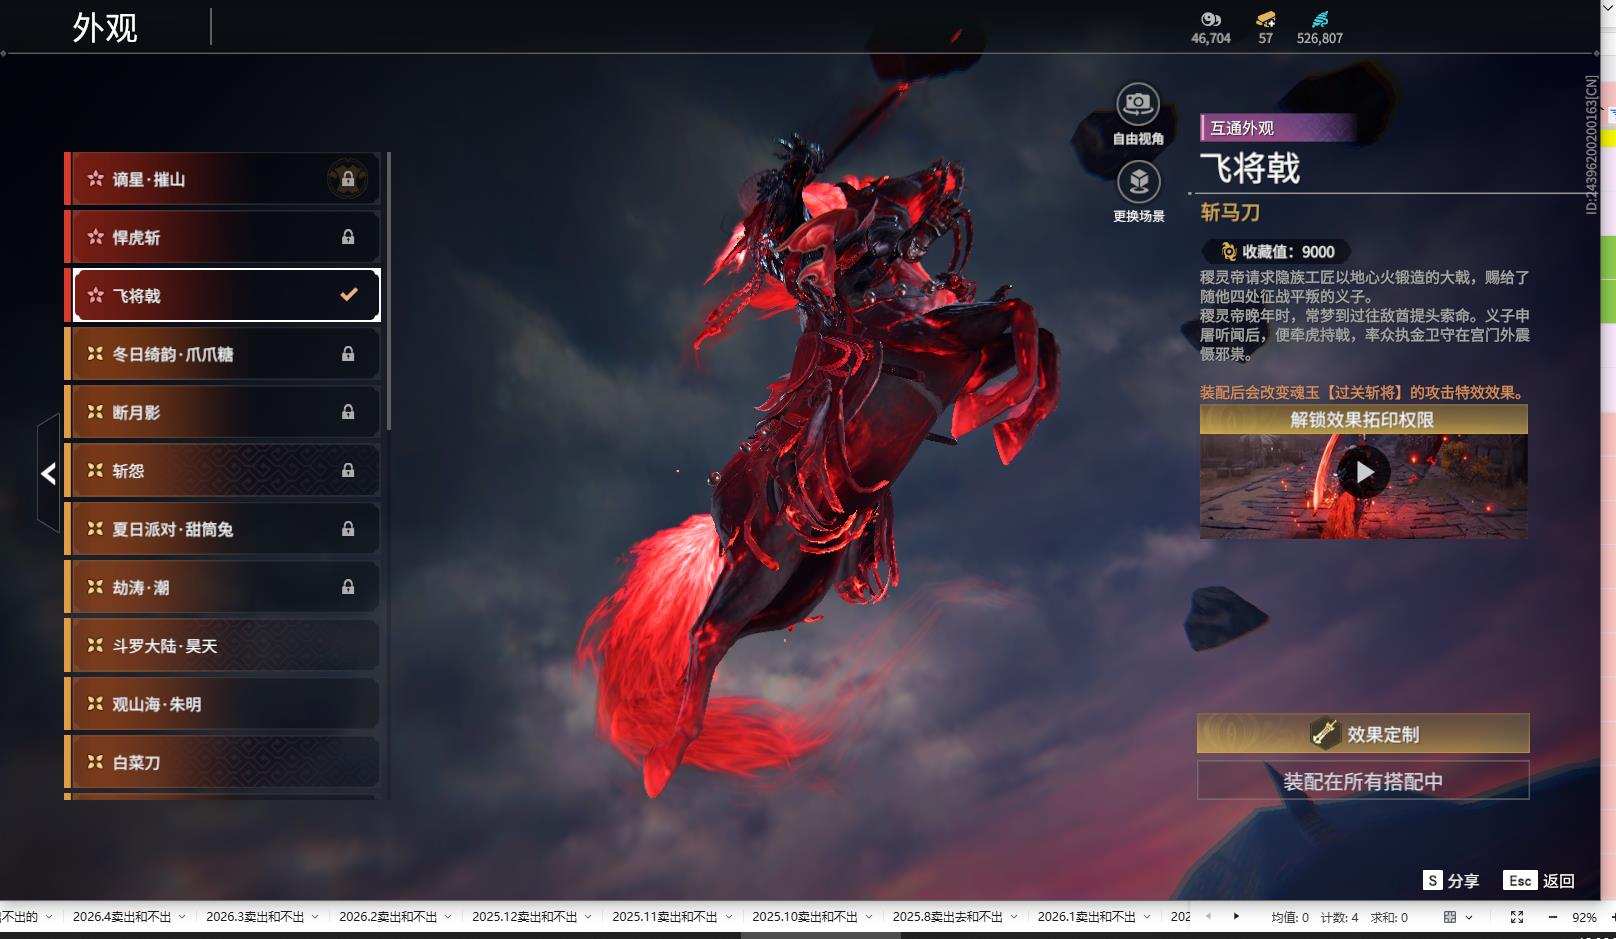Viewport: 1616px width, 939px height.
Task: Click the zoom out minus button
Action: pos(1552,917)
